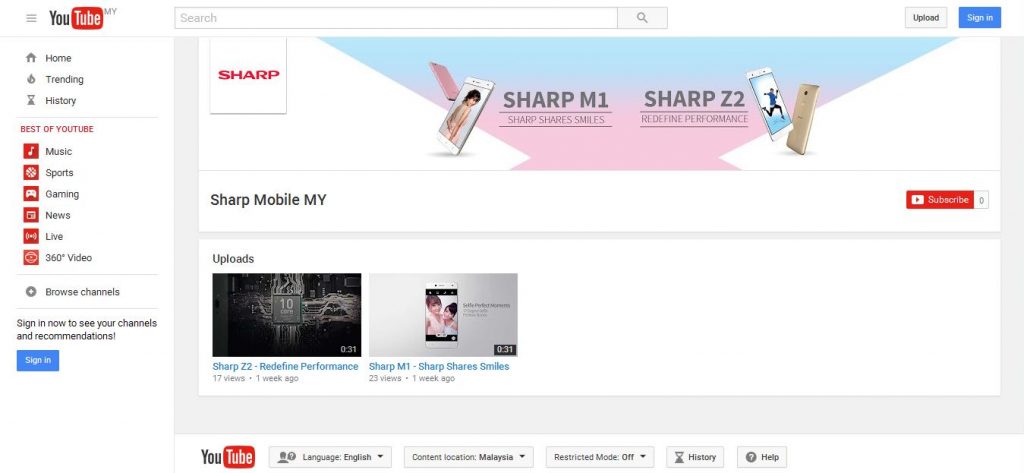Open the Restricted Mode: Off dropdown
The image size is (1024, 473).
pyautogui.click(x=600, y=457)
